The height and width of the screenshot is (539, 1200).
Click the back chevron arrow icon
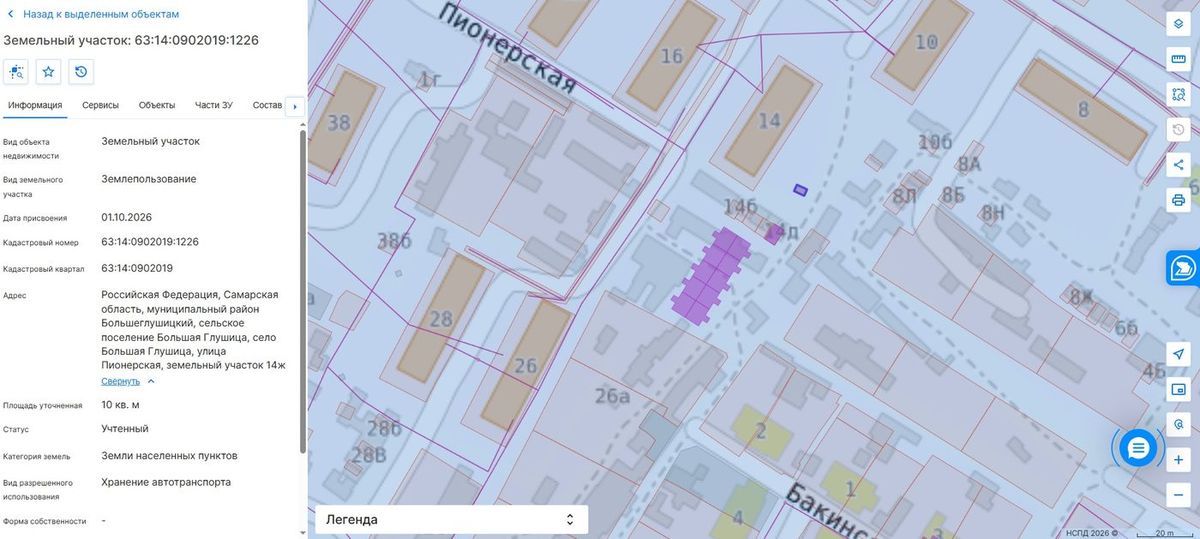point(11,15)
